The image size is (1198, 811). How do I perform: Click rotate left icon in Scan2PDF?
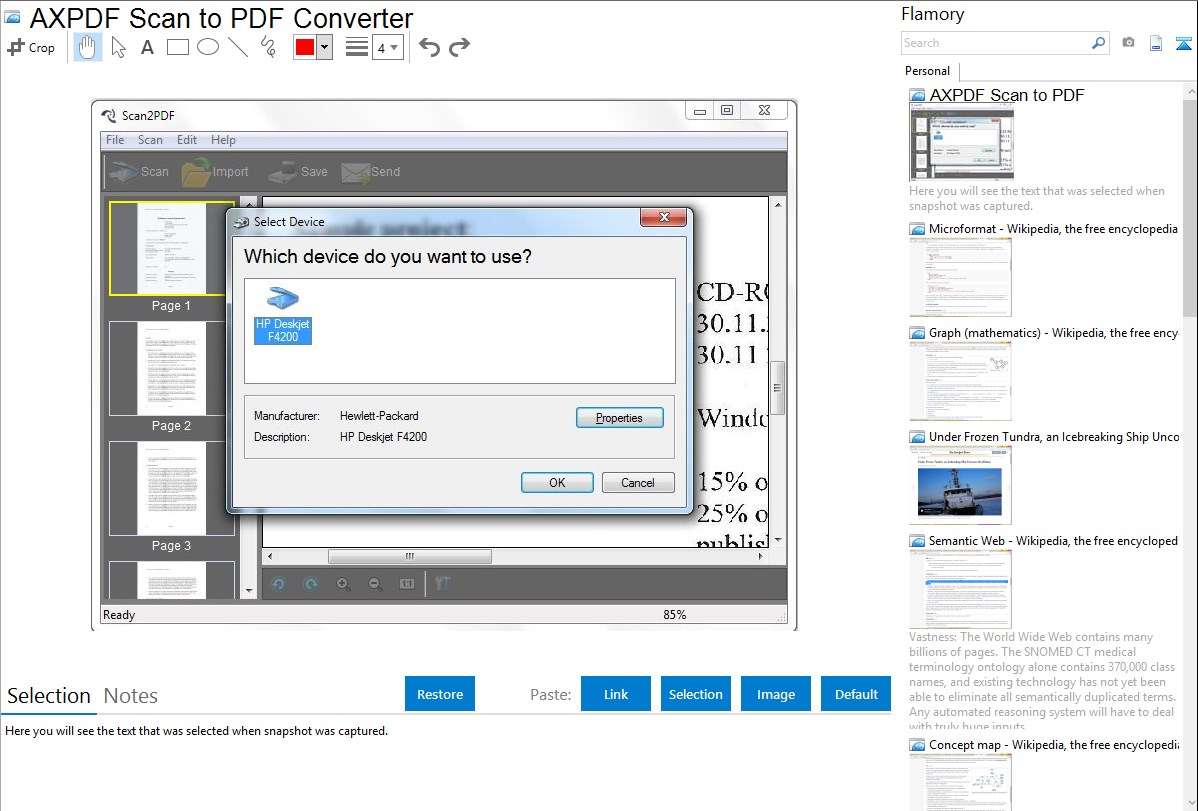point(278,584)
